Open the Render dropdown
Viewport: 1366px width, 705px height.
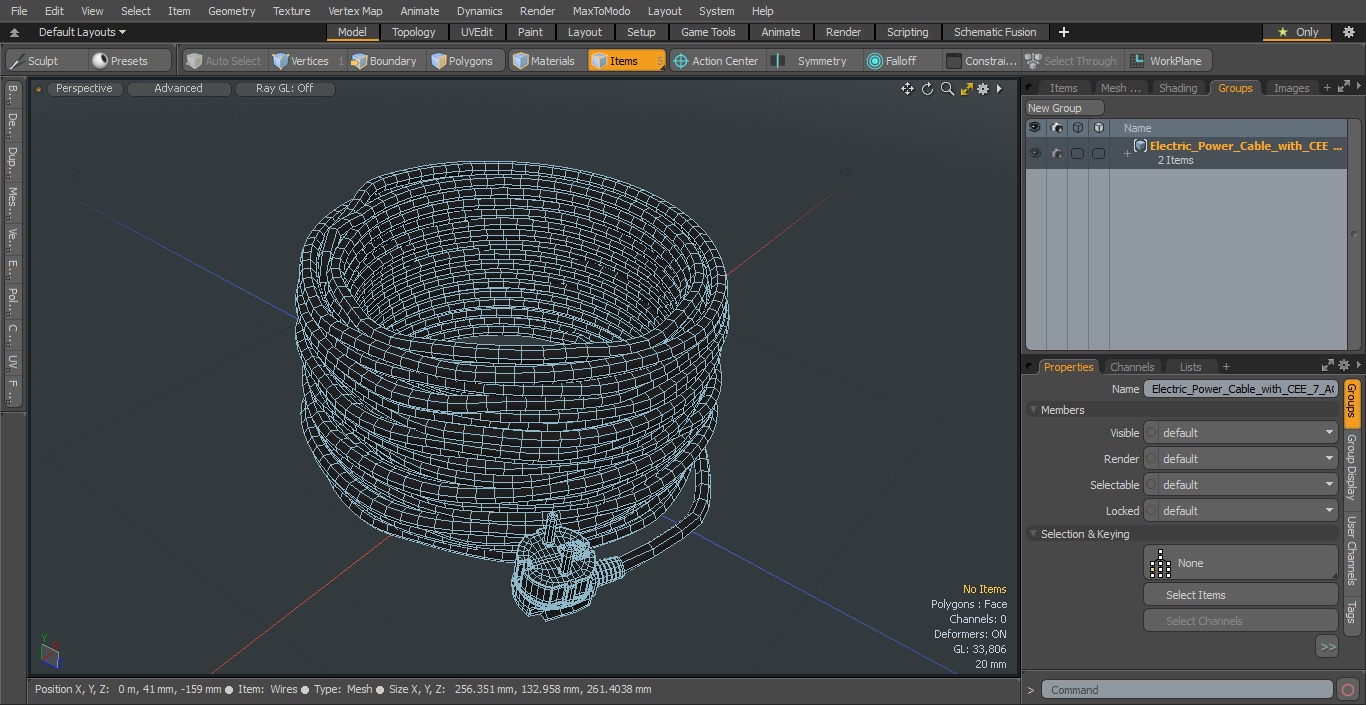1240,459
